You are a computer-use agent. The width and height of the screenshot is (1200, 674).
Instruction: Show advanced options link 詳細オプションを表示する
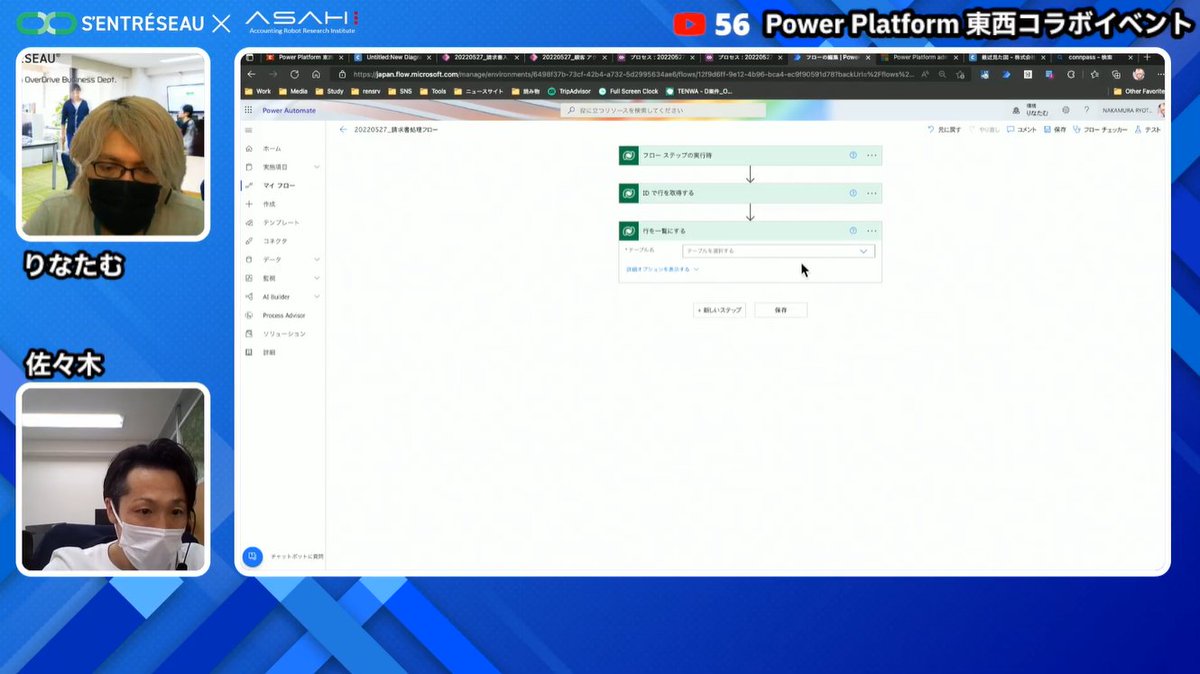point(662,269)
